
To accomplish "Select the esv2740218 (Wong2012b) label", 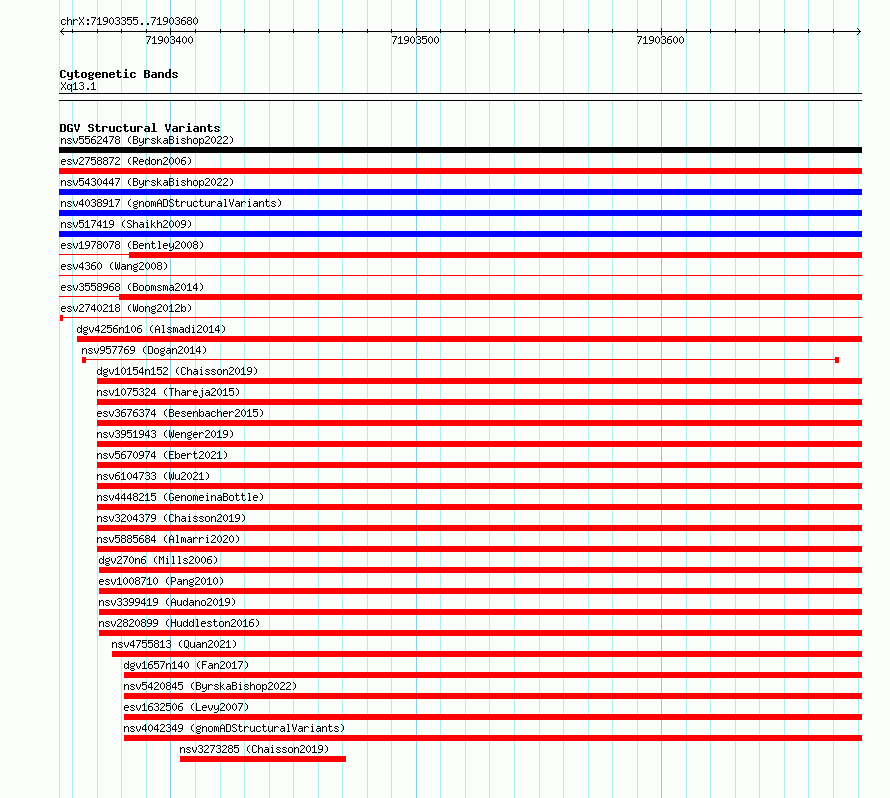I will tap(126, 308).
